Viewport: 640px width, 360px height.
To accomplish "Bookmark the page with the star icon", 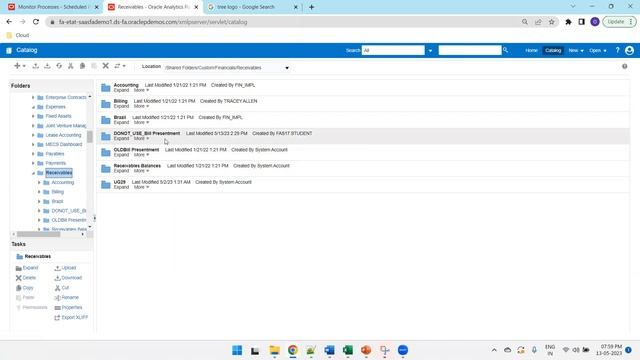I will click(x=551, y=22).
